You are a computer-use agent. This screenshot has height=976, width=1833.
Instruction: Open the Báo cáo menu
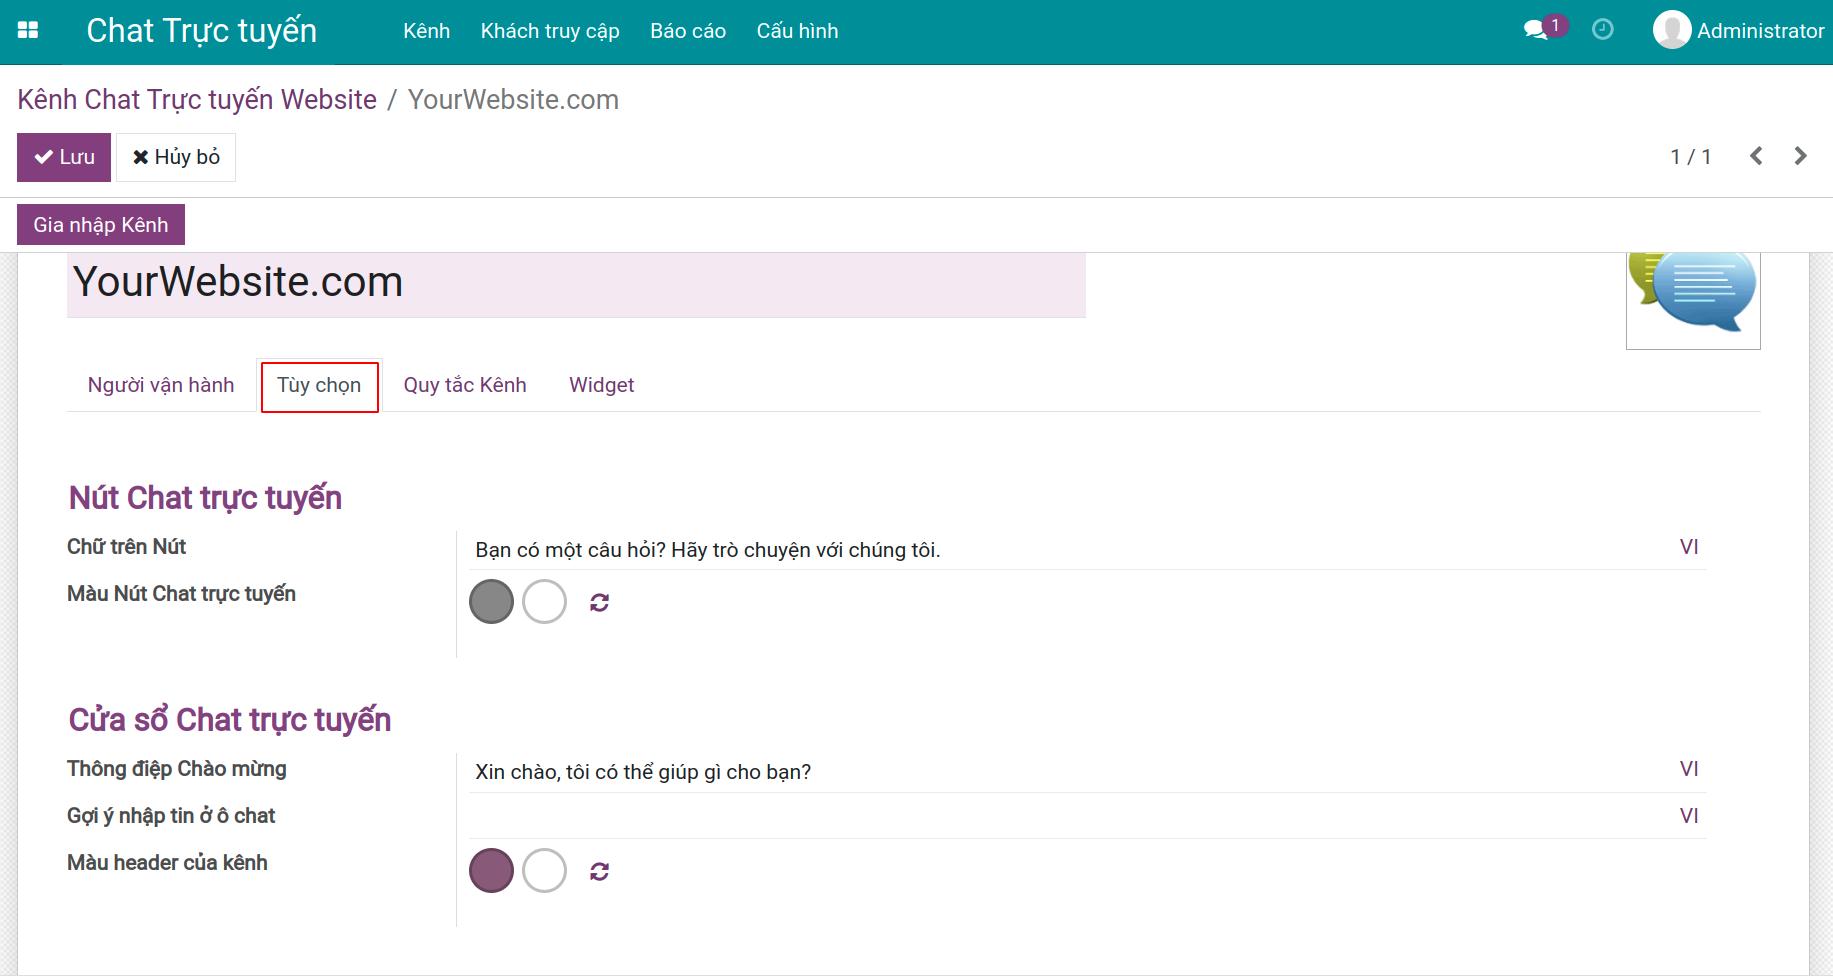687,31
